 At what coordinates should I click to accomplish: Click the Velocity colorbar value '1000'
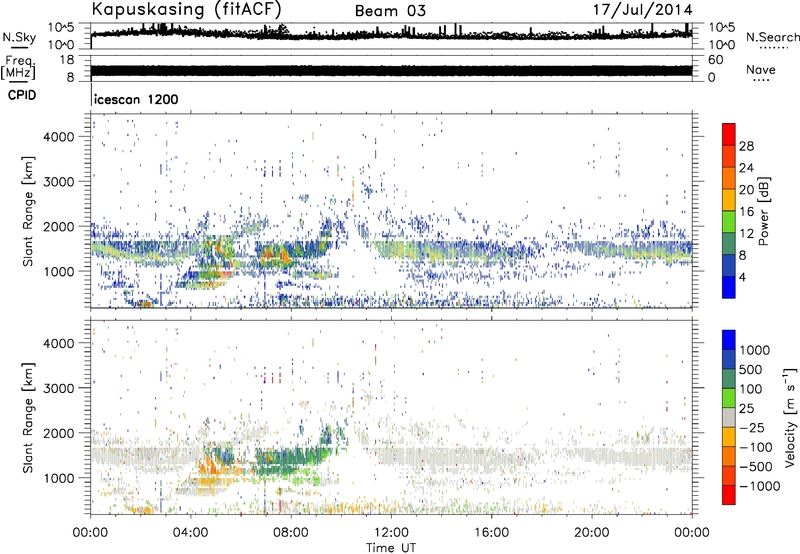(x=755, y=350)
